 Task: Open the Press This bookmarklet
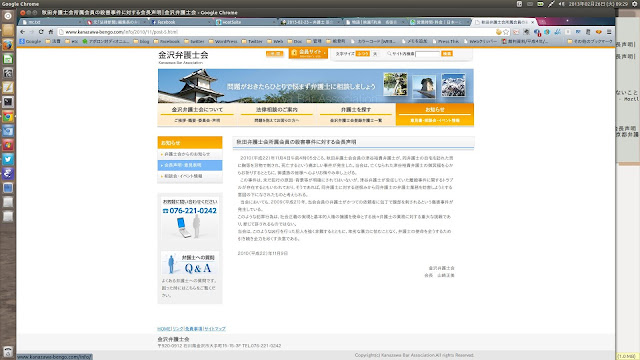coord(445,41)
